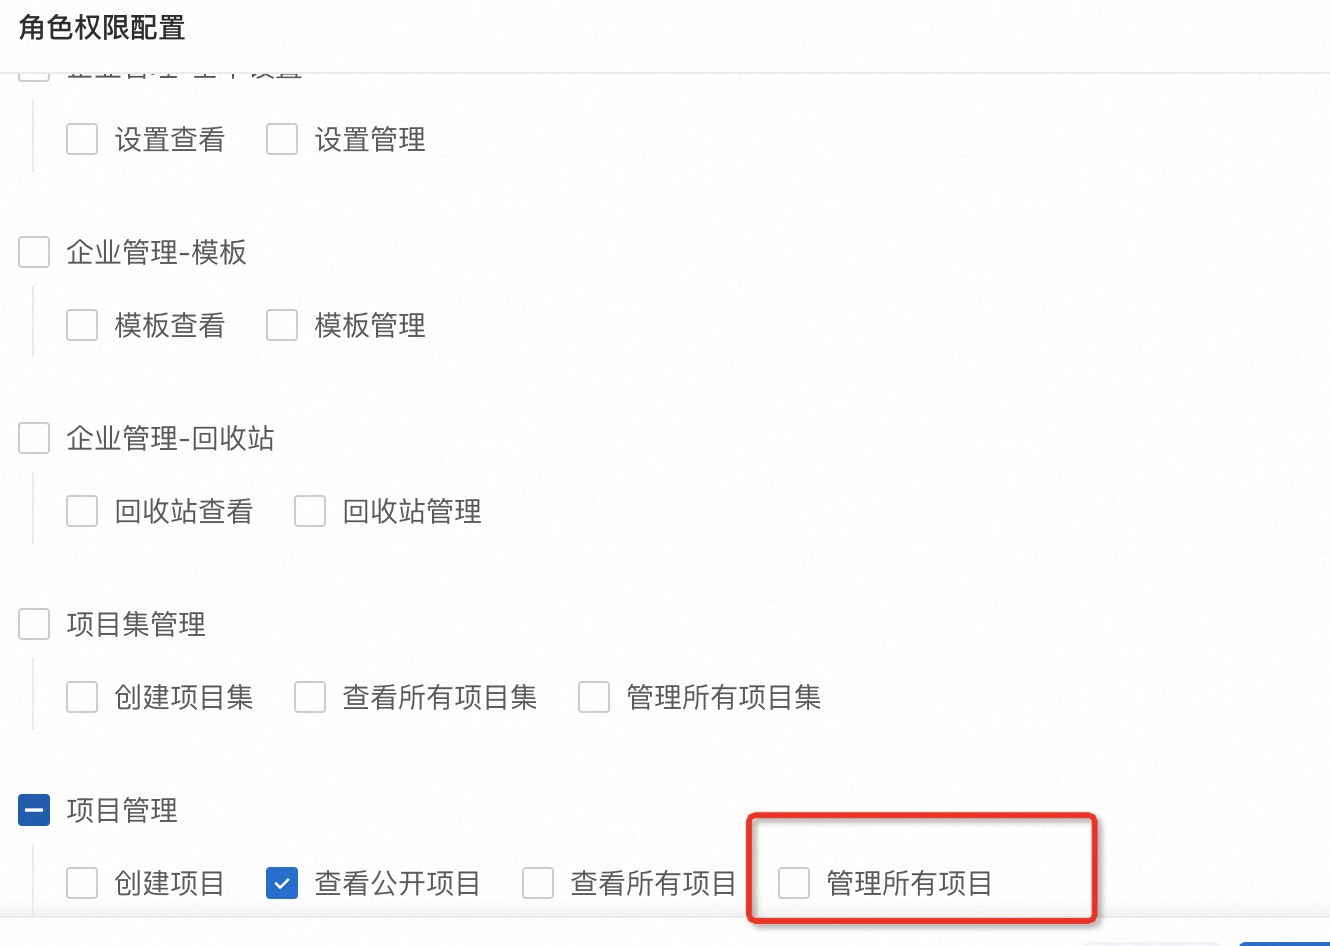Screen dimensions: 1330x946
Task: Check the 设置查看 permission checkbox
Action: 82,139
